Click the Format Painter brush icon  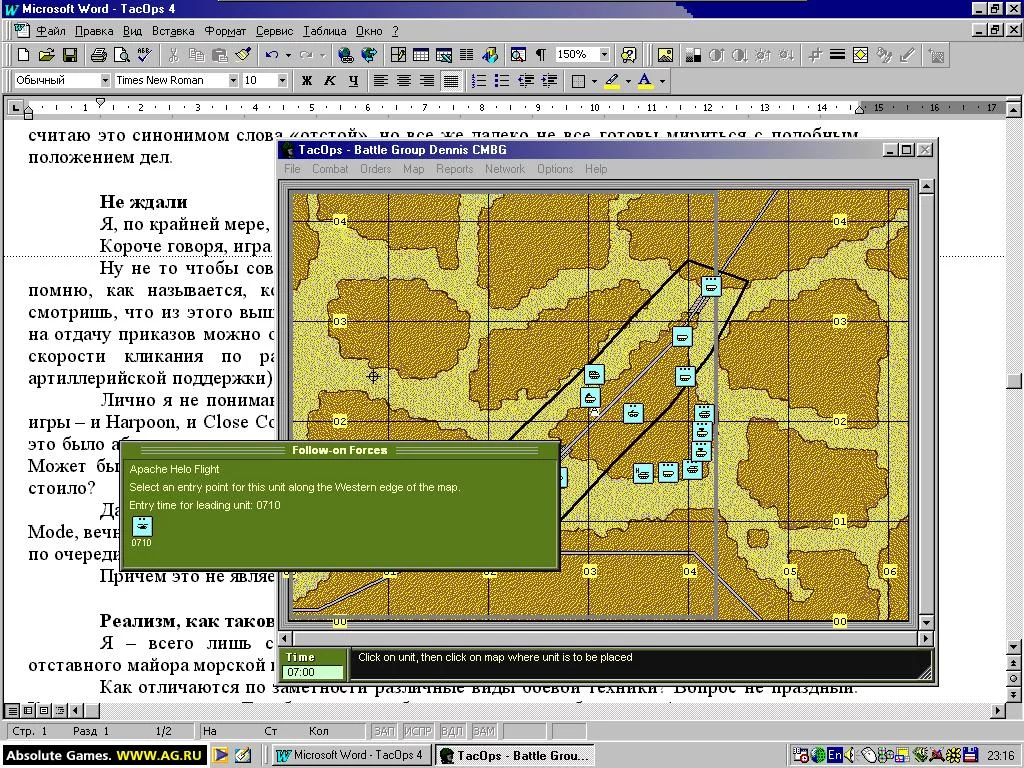[244, 55]
